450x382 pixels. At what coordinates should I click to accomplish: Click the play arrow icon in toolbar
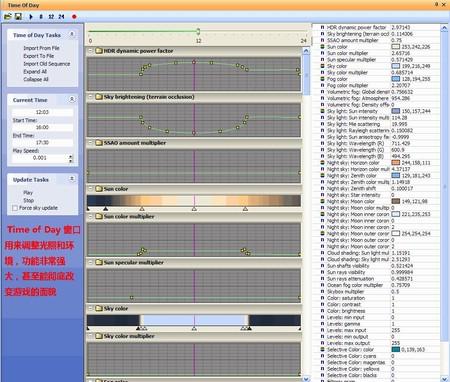(31, 16)
